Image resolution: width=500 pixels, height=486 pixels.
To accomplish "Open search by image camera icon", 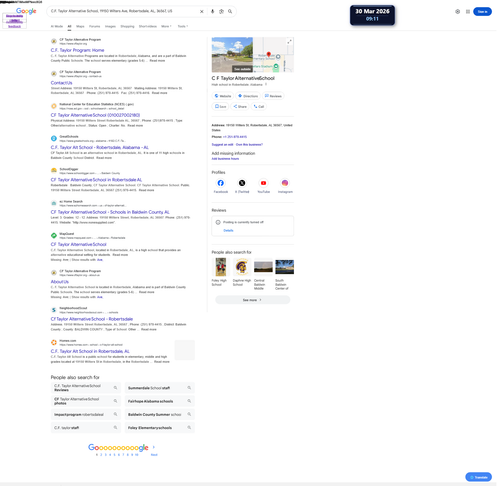I will click(221, 11).
